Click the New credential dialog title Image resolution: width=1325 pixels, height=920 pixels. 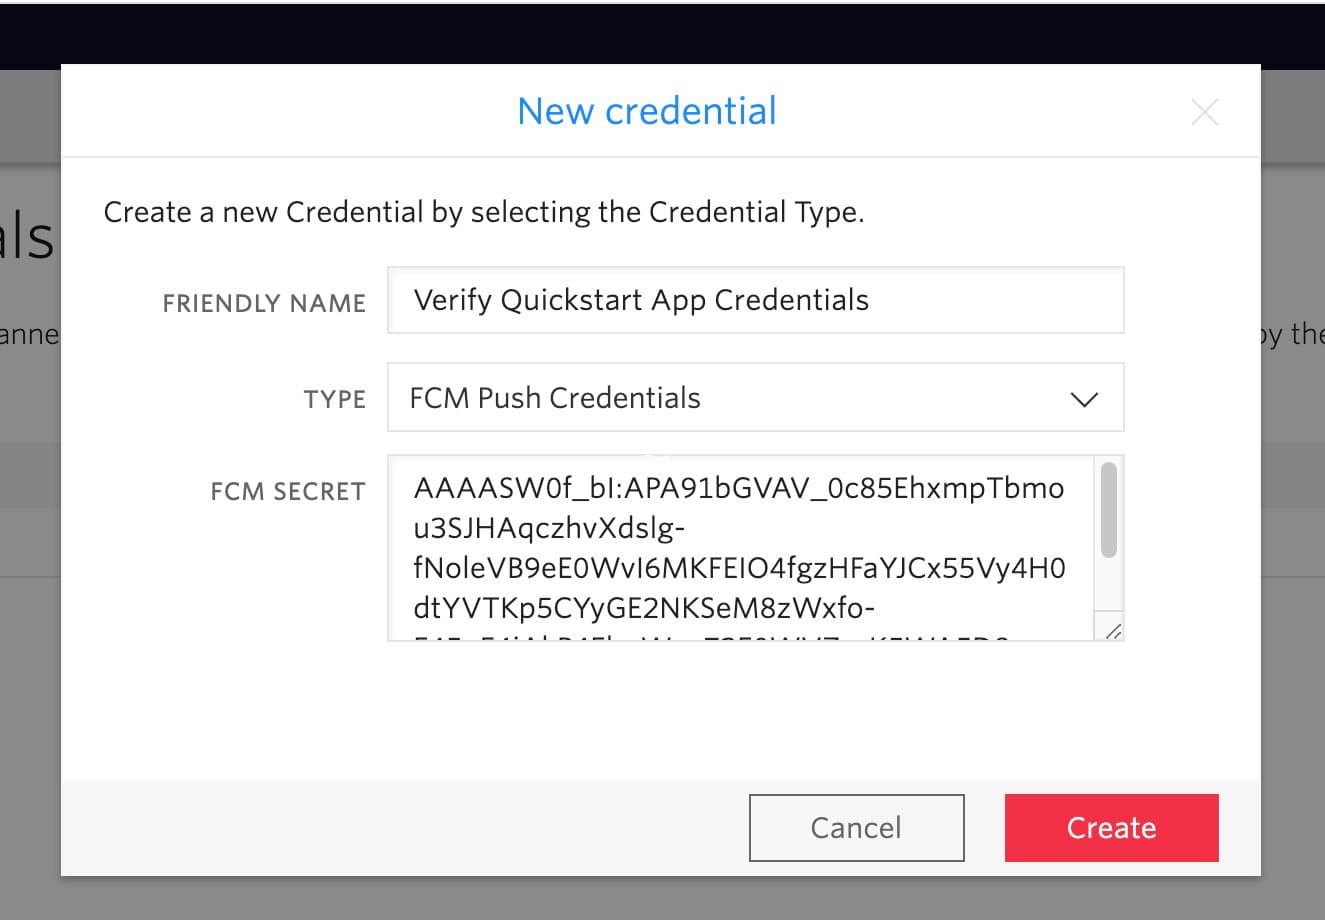pos(646,111)
